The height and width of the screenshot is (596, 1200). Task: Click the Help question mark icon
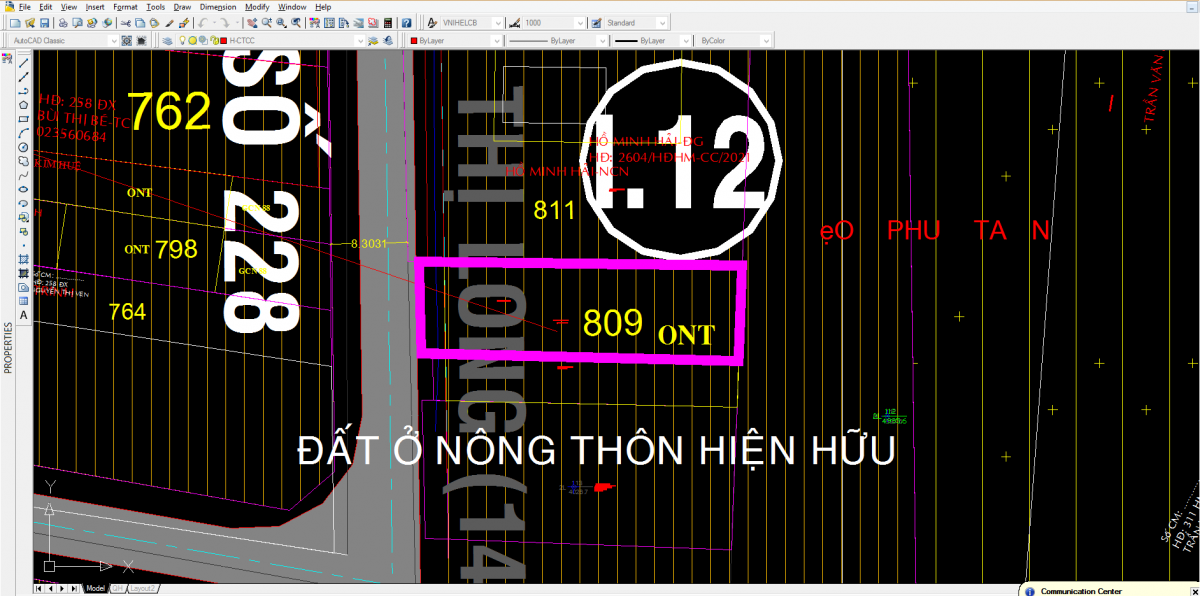(406, 22)
